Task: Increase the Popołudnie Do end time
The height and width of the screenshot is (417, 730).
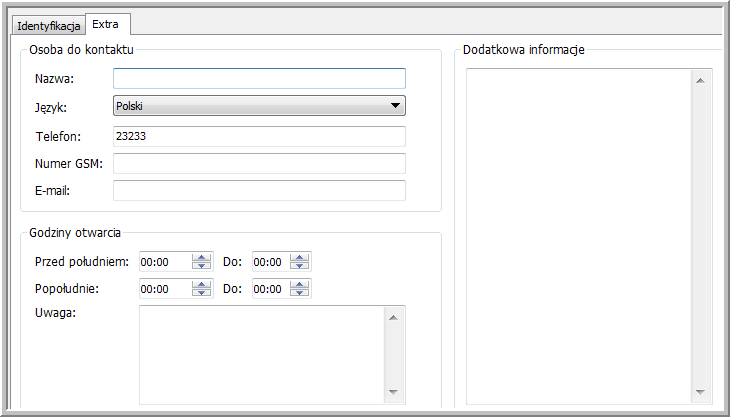Action: pos(300,284)
